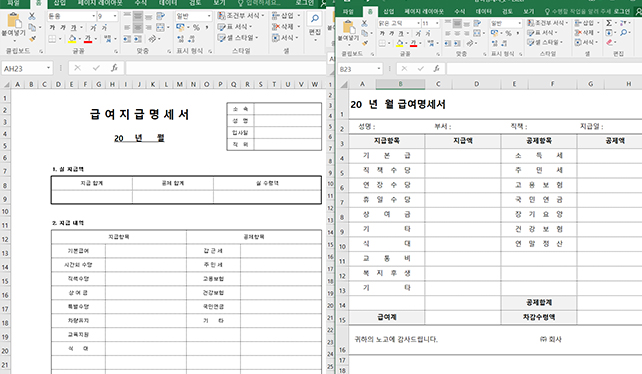Click fx insert function icon, right window

437,69
